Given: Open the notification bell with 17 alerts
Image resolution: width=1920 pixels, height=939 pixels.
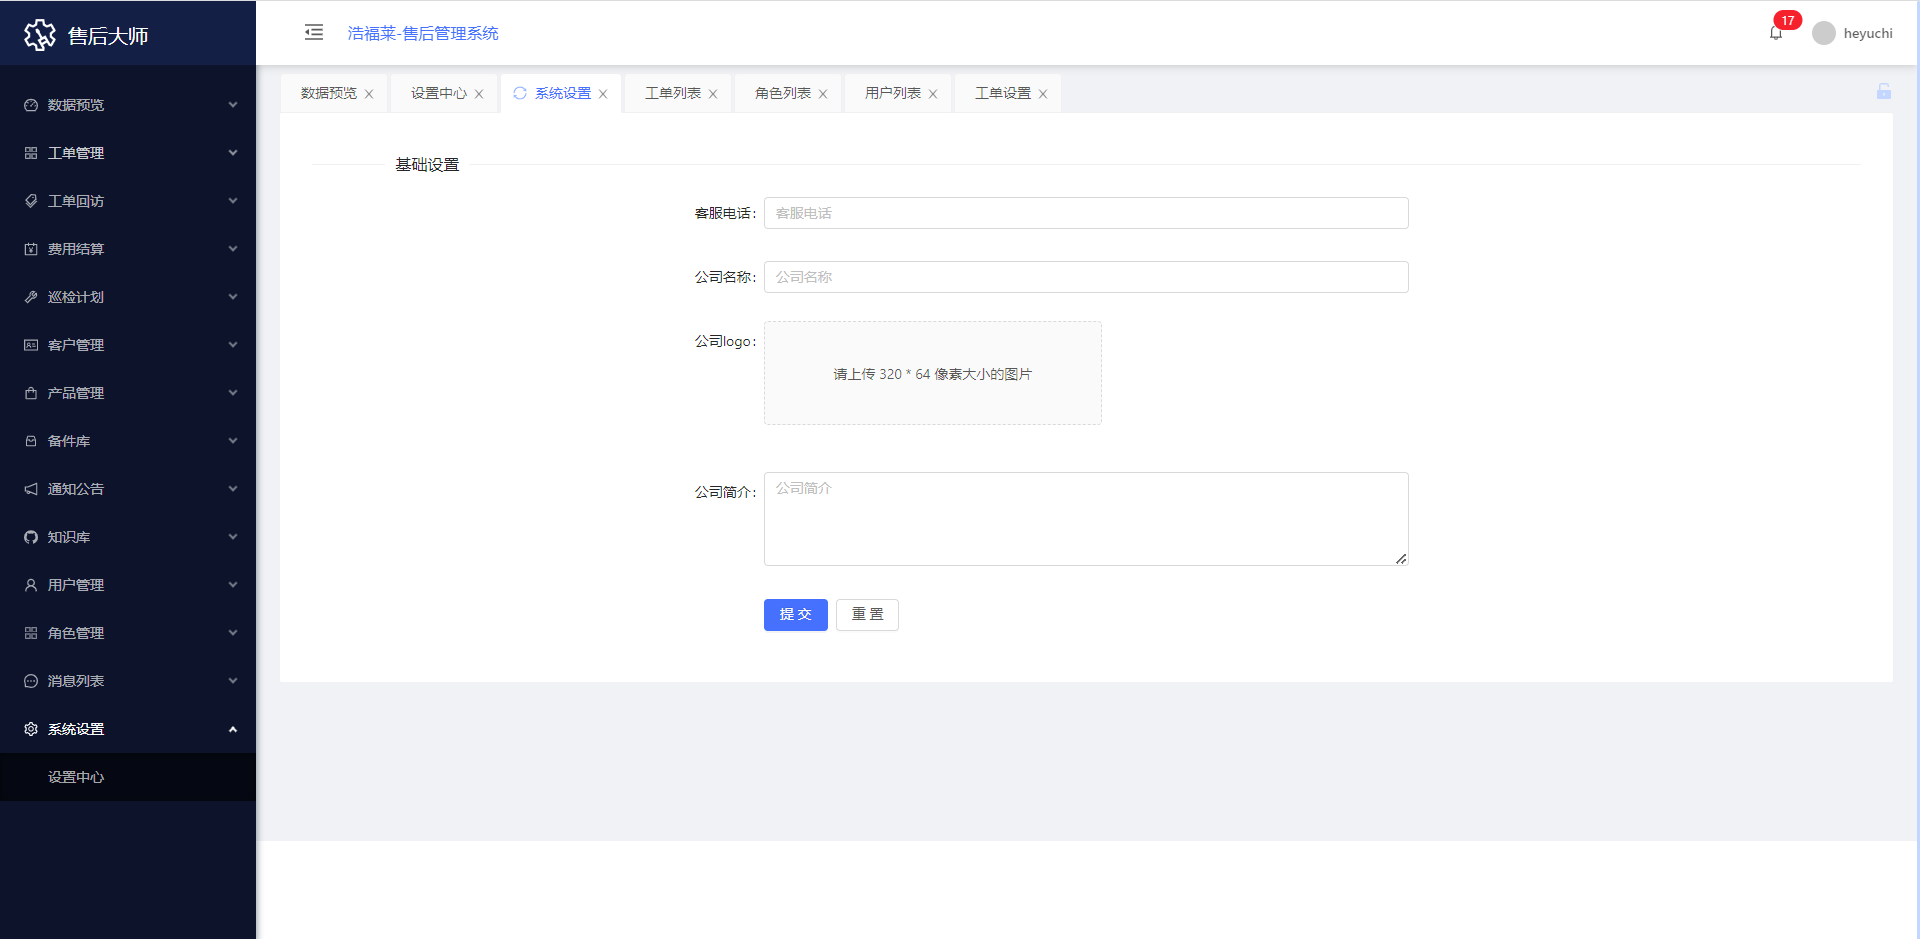Looking at the screenshot, I should 1776,33.
